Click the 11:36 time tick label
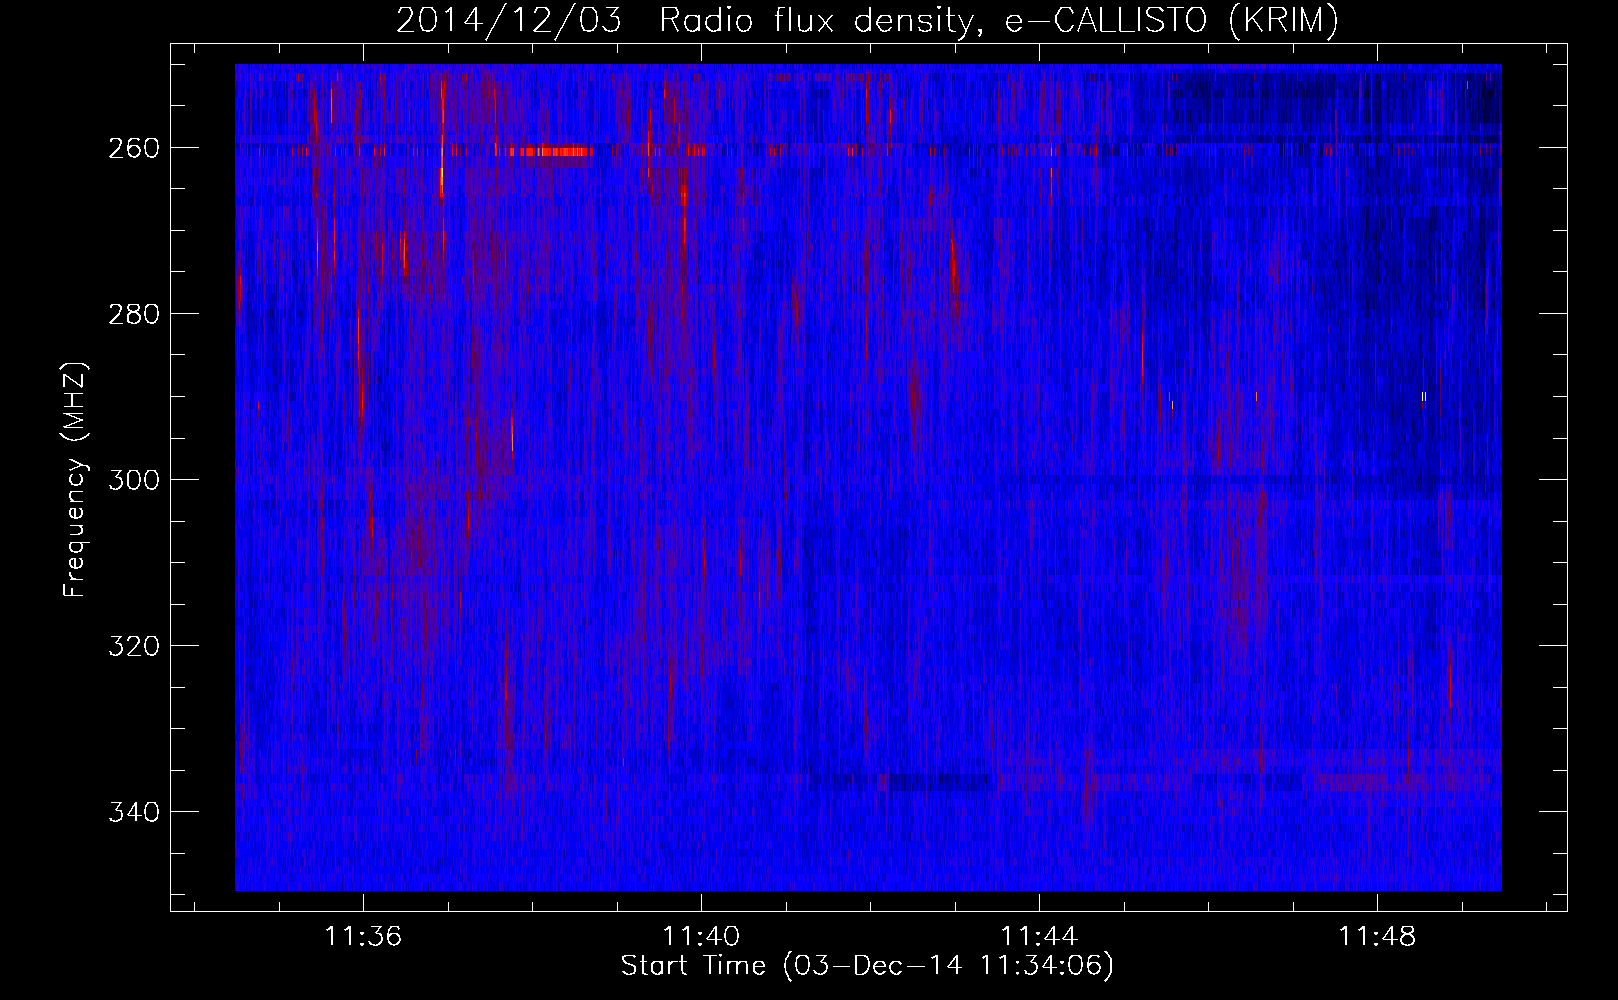The width and height of the screenshot is (1618, 1000). point(363,936)
